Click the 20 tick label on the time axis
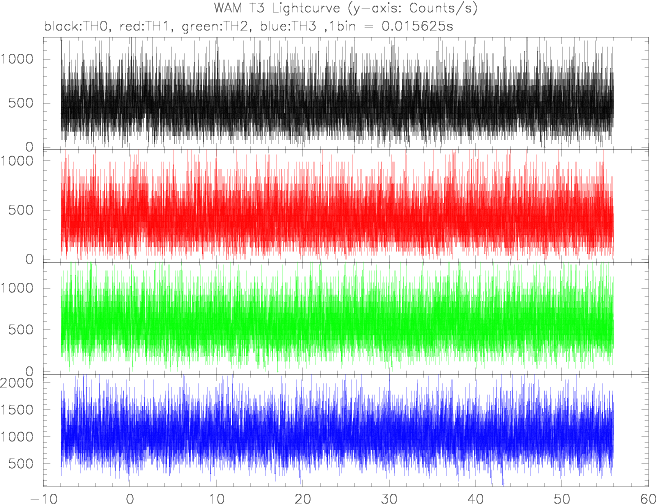This screenshot has height=504, width=657. pyautogui.click(x=302, y=499)
